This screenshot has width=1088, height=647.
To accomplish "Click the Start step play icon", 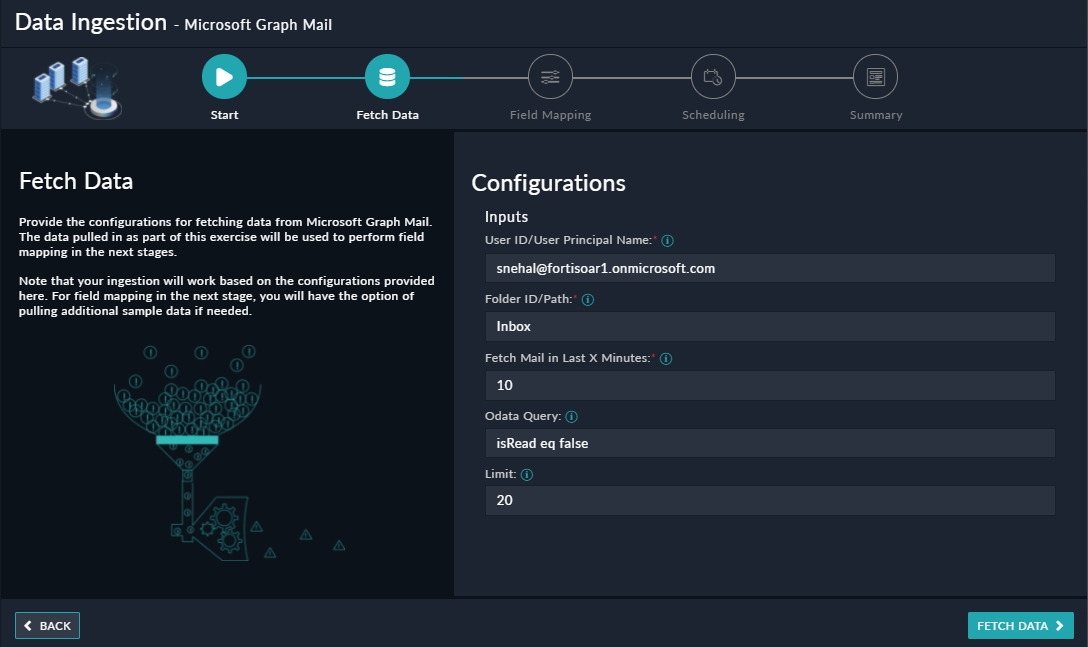I will tap(224, 77).
